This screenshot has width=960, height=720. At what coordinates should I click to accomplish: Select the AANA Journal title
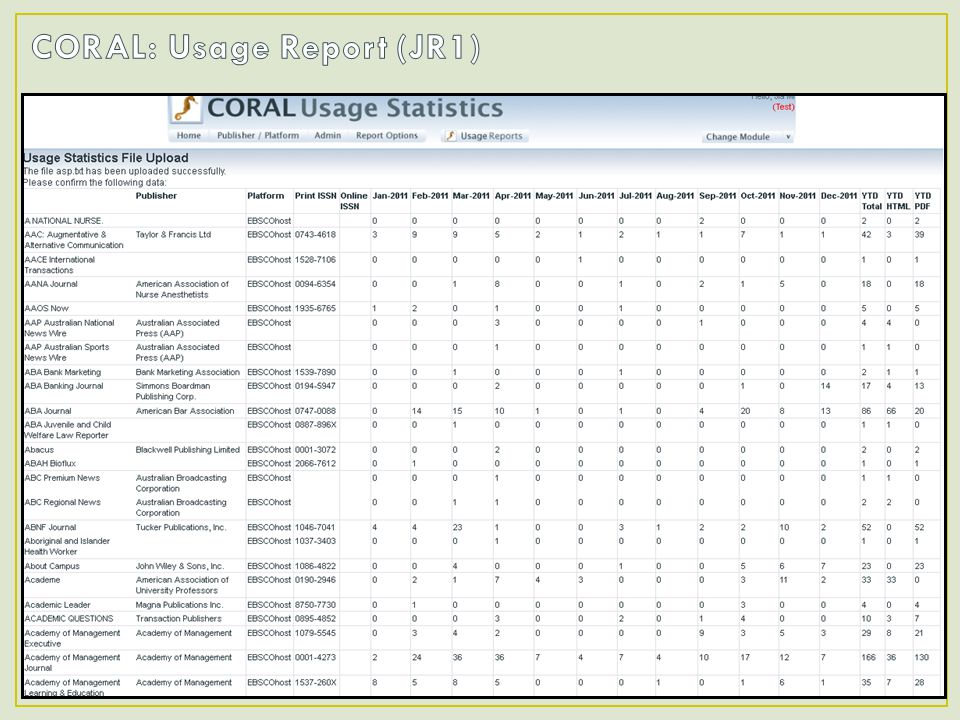51,284
